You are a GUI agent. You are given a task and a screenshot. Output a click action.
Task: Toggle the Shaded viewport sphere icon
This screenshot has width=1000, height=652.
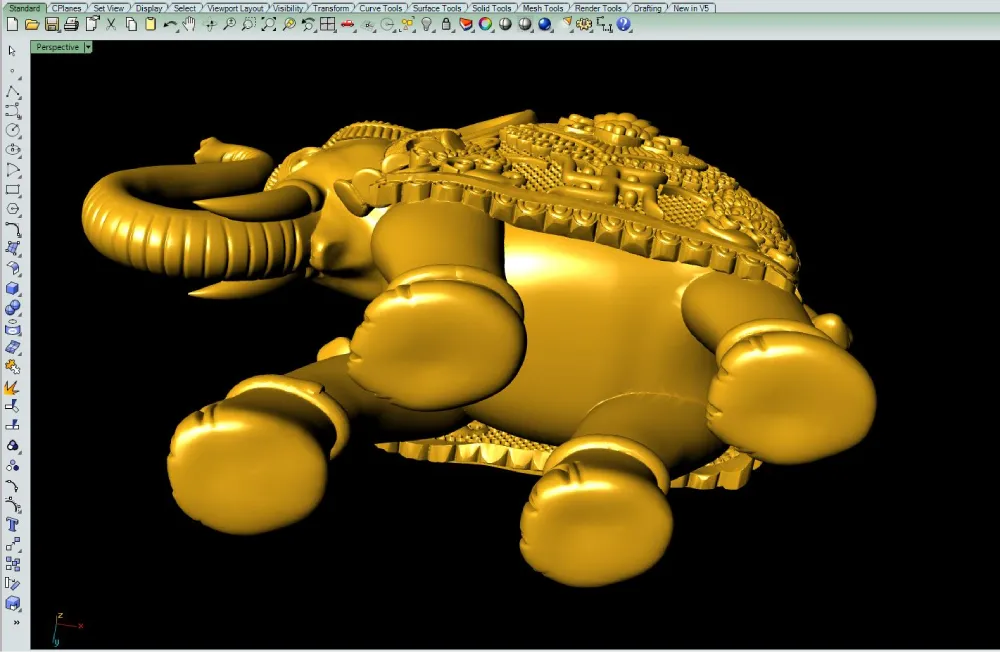[x=506, y=24]
